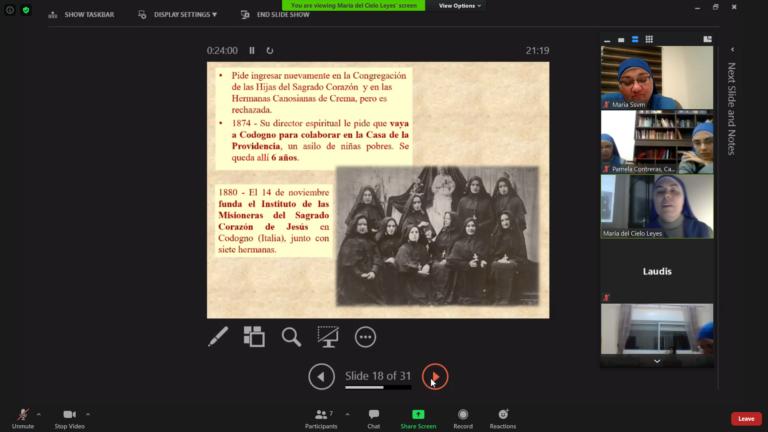Leave the meeting
The width and height of the screenshot is (768, 432).
pos(745,418)
